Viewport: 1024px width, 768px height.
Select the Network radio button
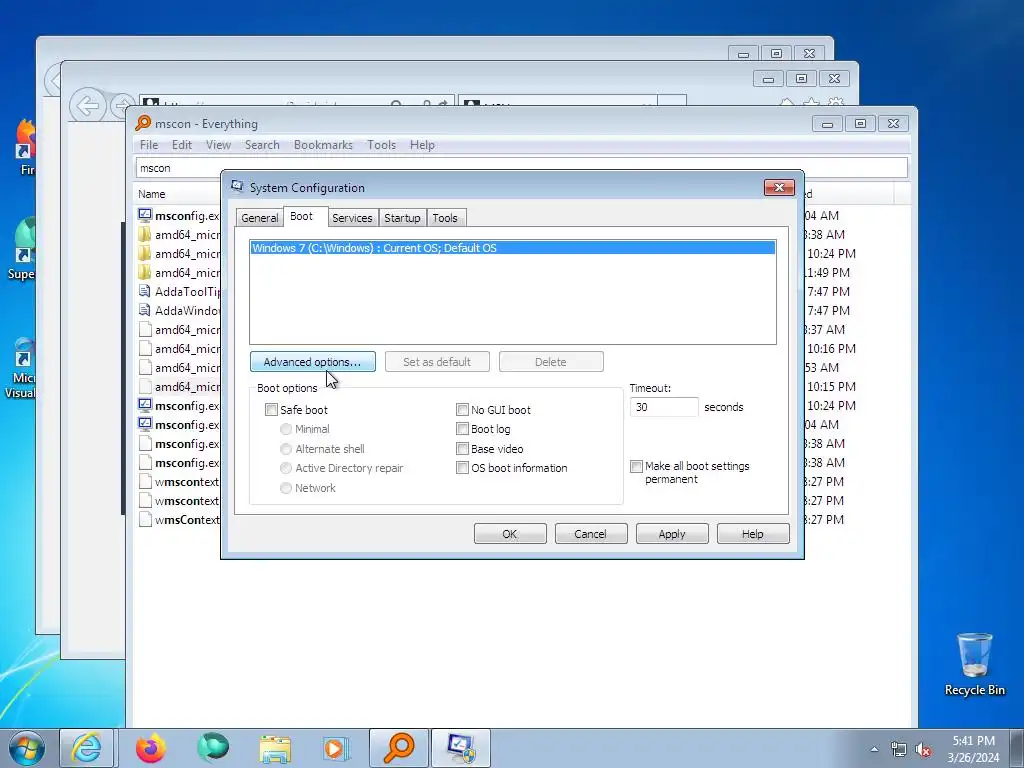(286, 488)
